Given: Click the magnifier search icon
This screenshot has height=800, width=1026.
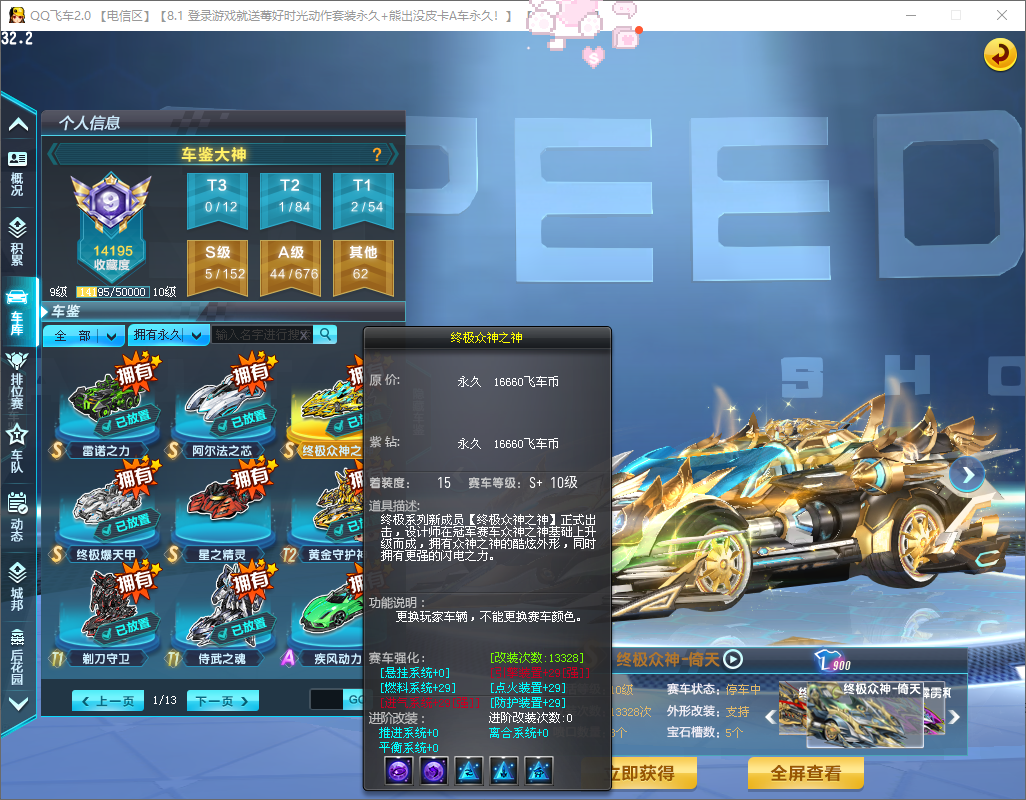Looking at the screenshot, I should 325,334.
